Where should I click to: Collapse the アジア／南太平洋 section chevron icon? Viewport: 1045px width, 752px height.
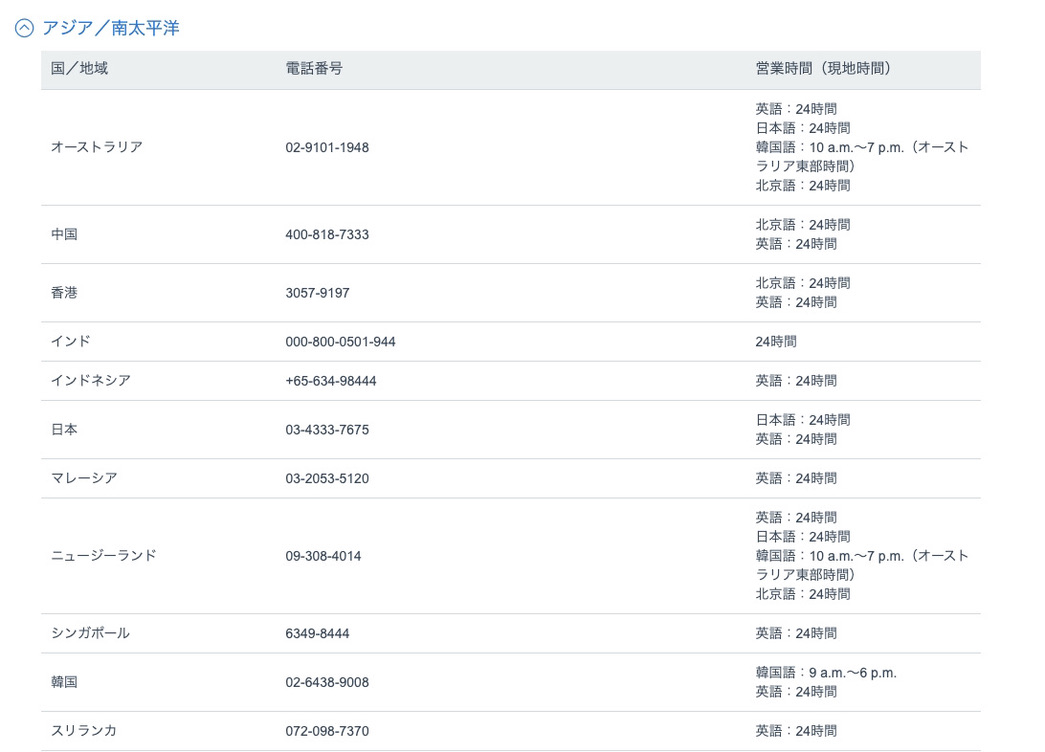[24, 29]
